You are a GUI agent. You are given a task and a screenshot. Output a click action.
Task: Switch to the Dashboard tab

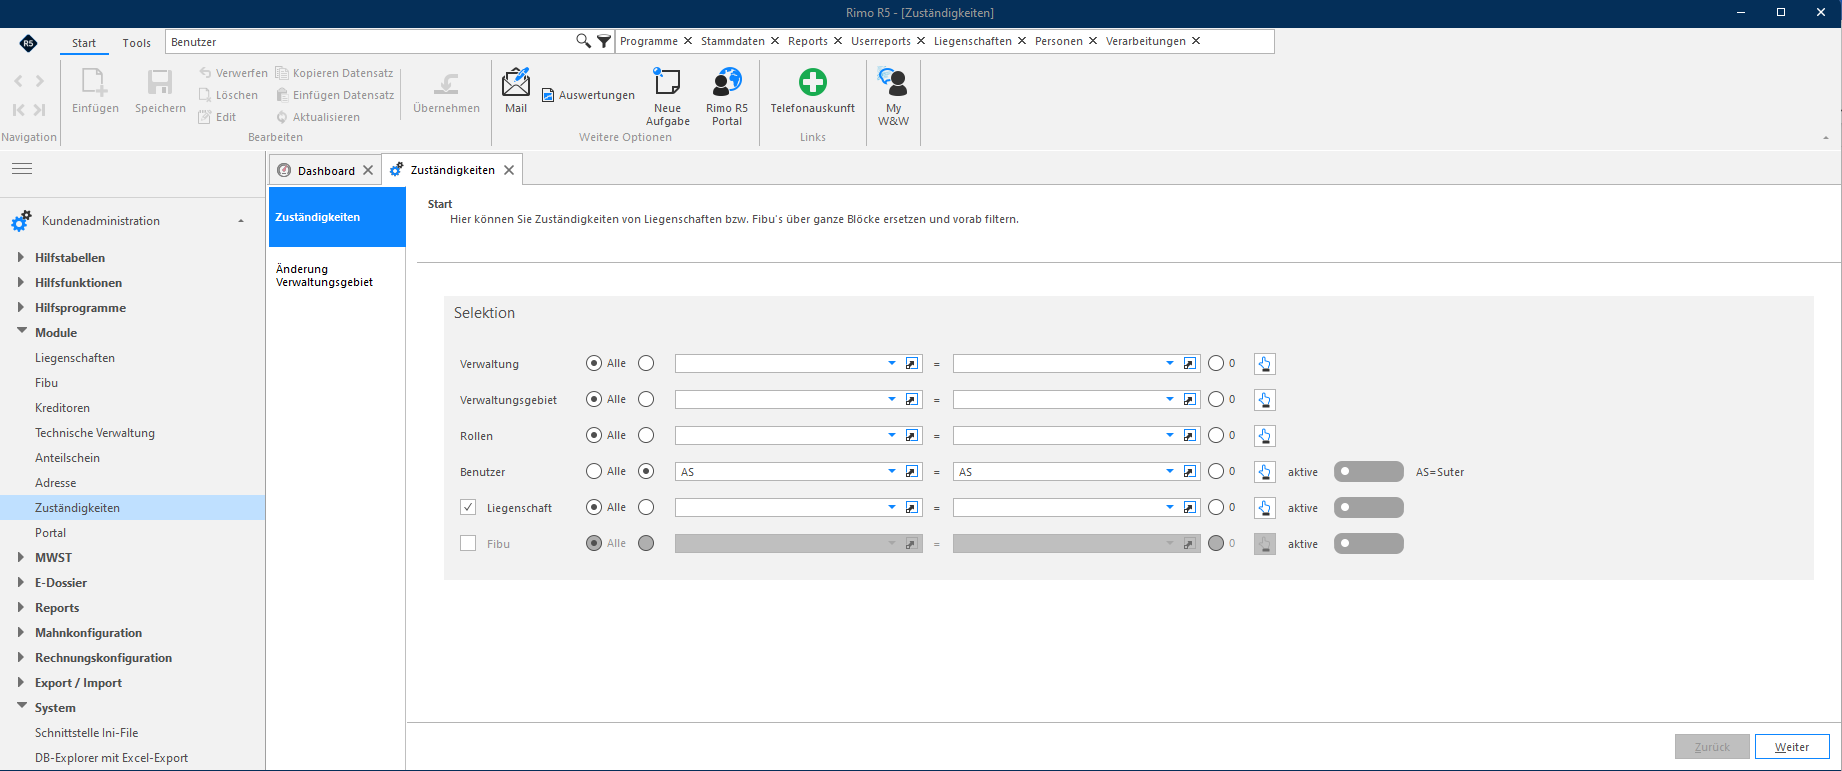coord(326,171)
